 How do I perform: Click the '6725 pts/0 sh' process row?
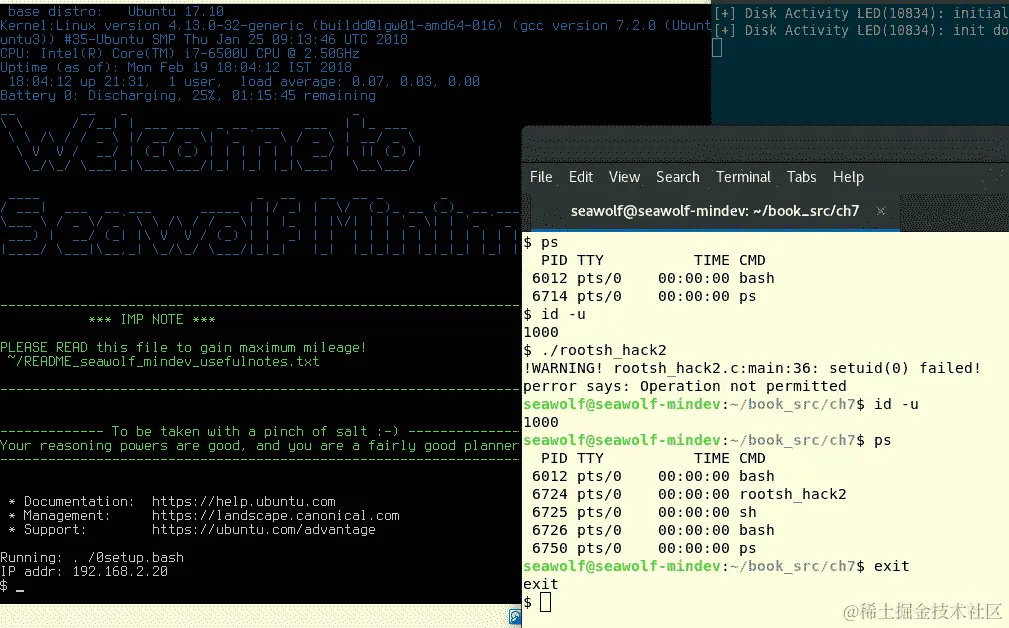point(643,512)
